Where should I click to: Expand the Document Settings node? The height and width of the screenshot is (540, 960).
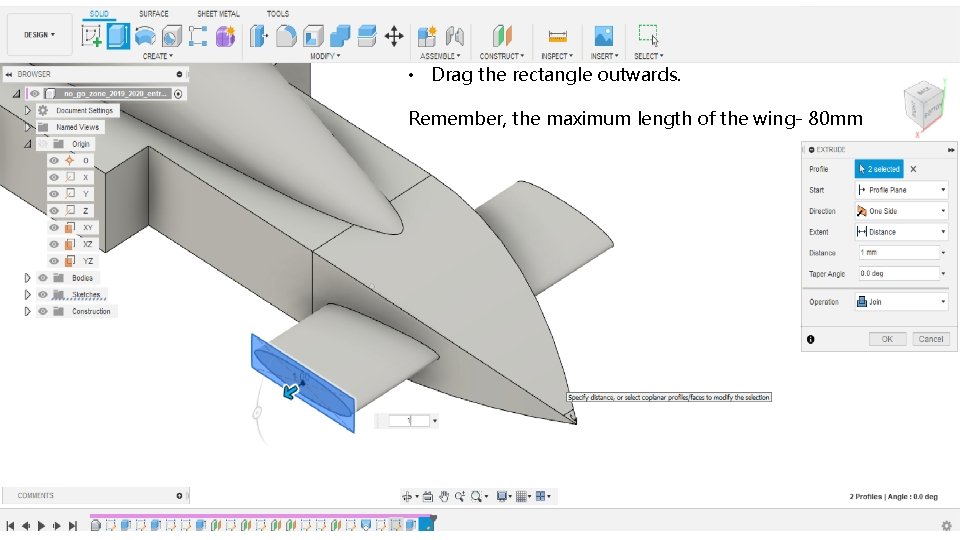[28, 110]
